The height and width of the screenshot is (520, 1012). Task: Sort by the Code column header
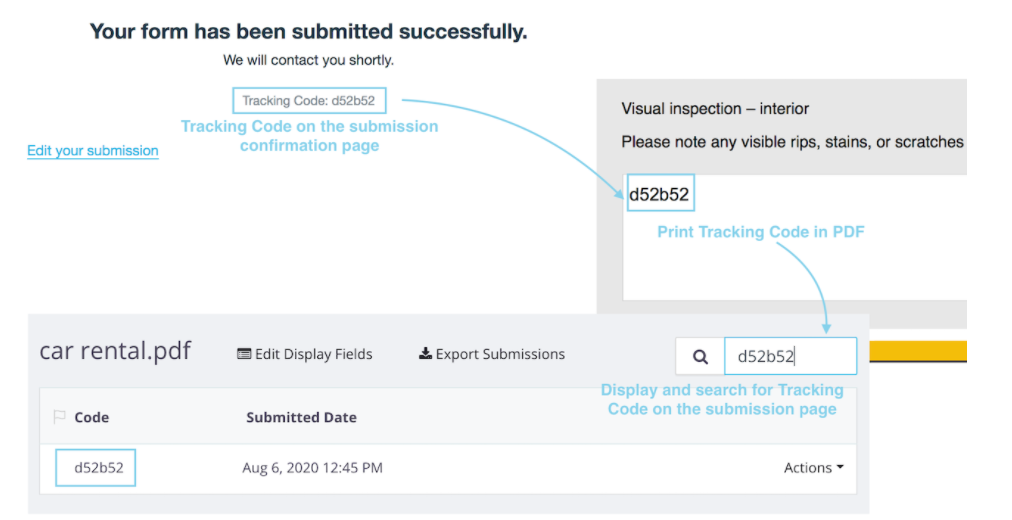point(92,417)
